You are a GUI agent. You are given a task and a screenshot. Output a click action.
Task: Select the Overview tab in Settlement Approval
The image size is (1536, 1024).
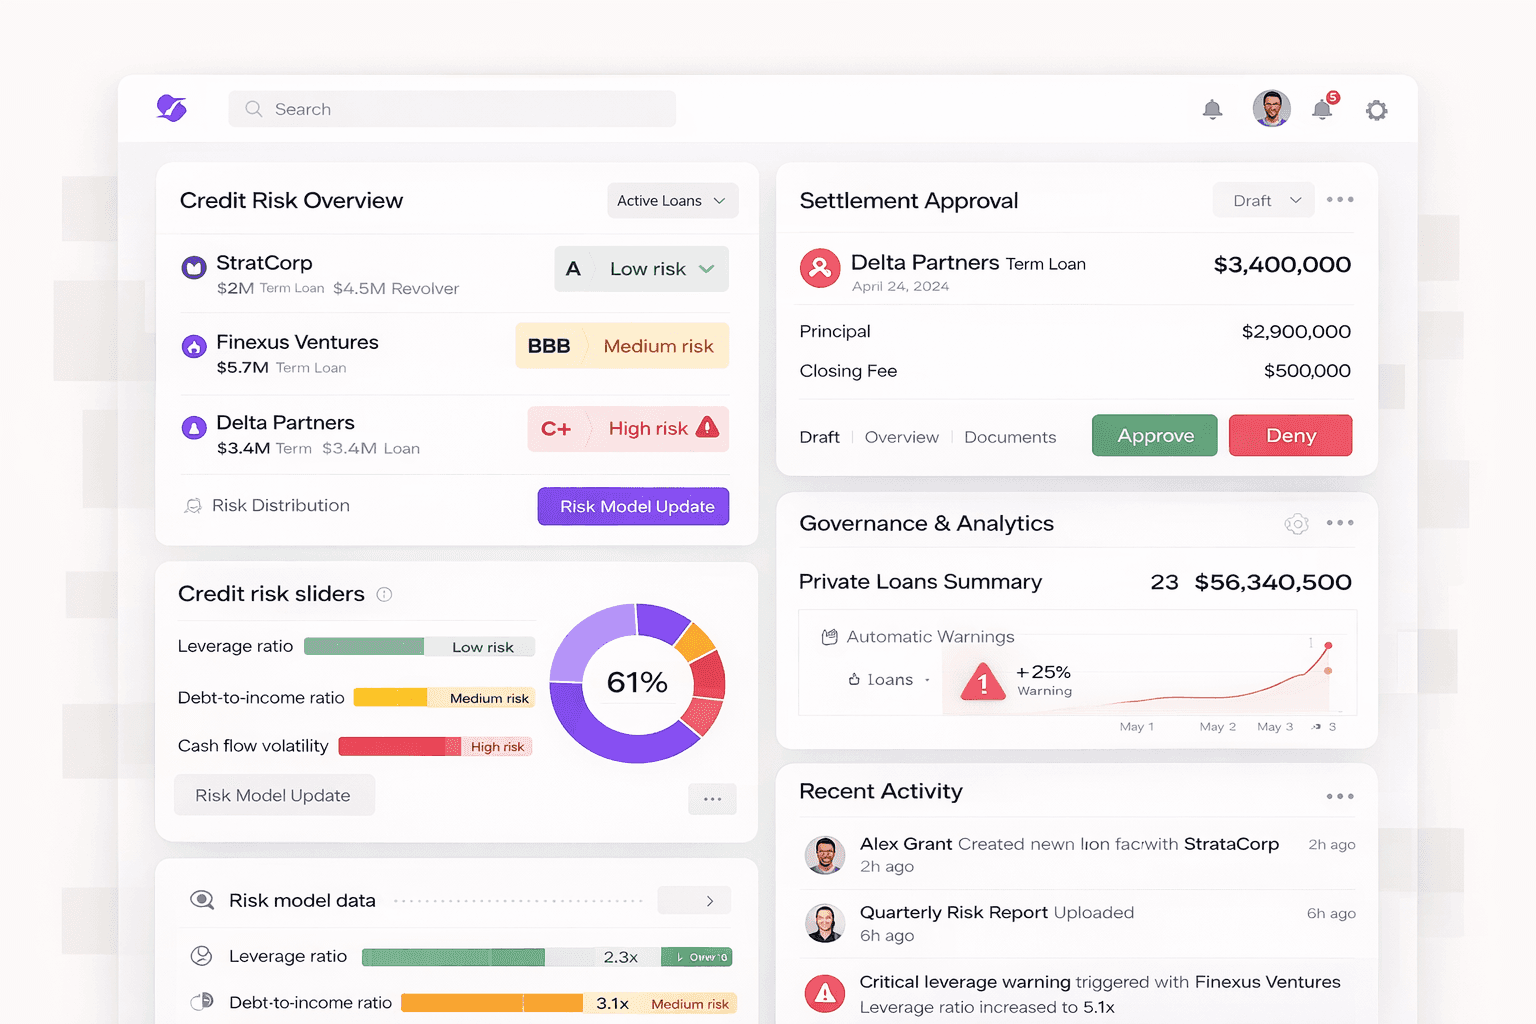coord(901,437)
